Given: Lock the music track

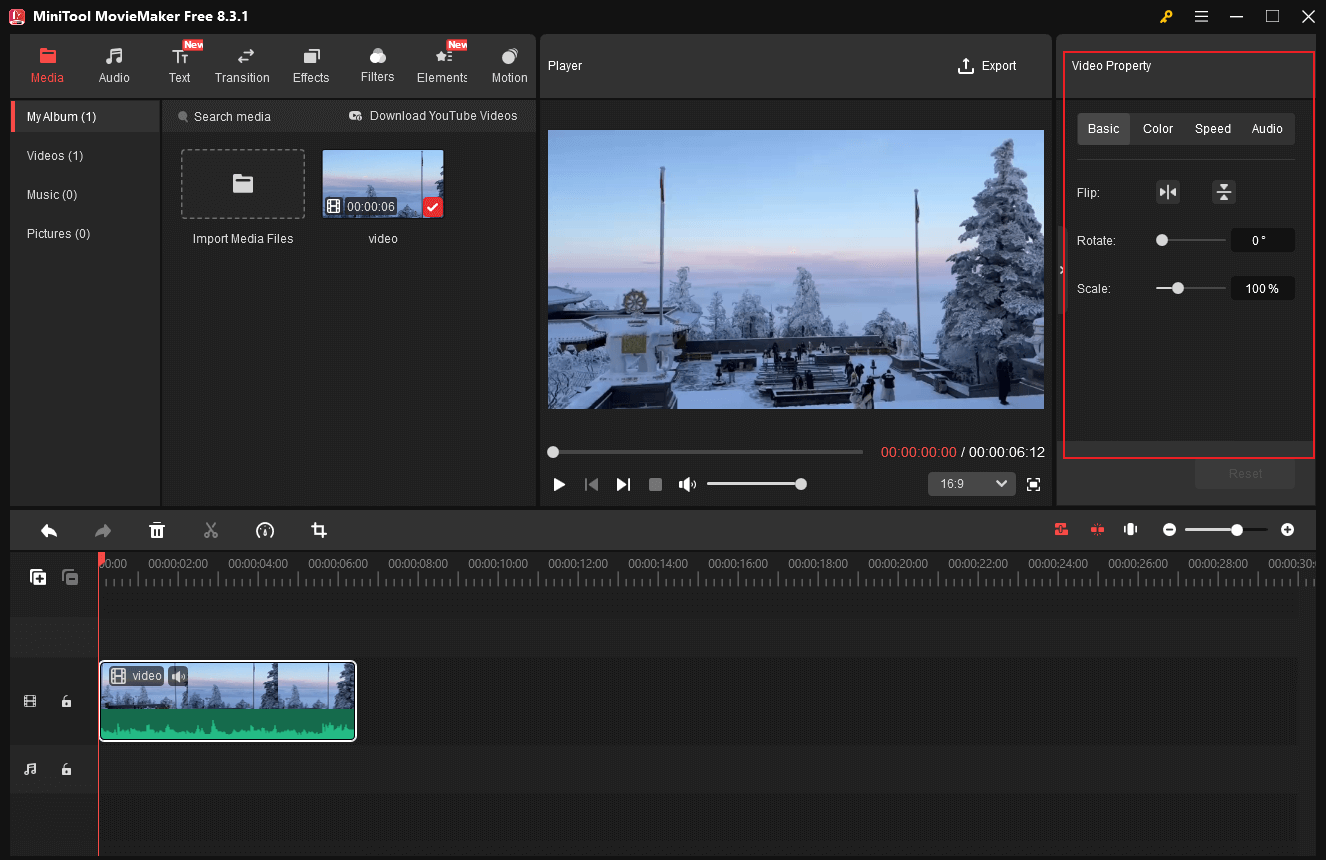Looking at the screenshot, I should click(x=66, y=769).
